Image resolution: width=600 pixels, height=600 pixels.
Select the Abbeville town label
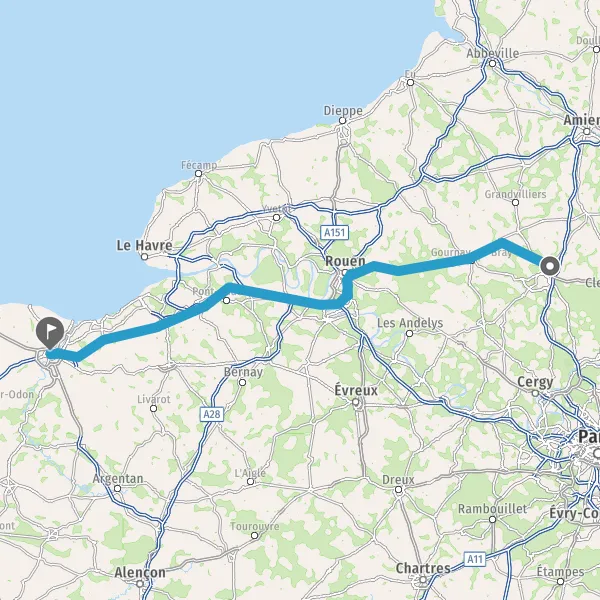pyautogui.click(x=492, y=53)
